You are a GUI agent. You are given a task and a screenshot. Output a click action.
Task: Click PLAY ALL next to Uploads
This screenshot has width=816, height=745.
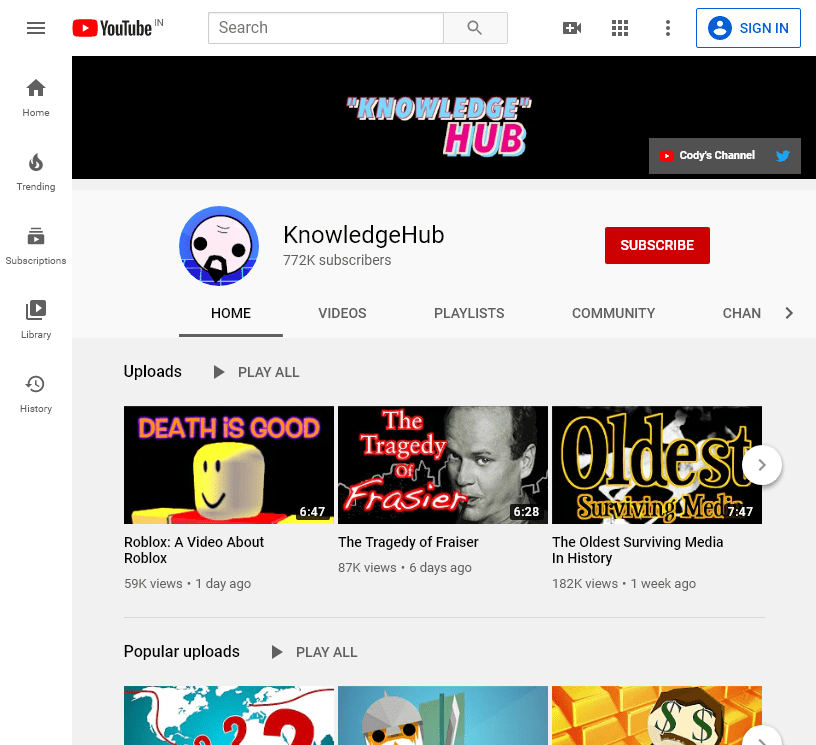click(x=269, y=372)
